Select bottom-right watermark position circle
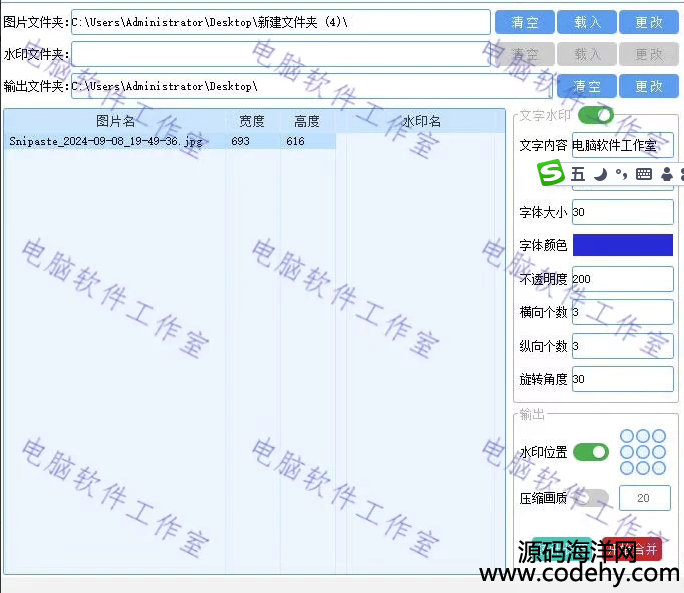Screen dimensions: 684x593 658,468
